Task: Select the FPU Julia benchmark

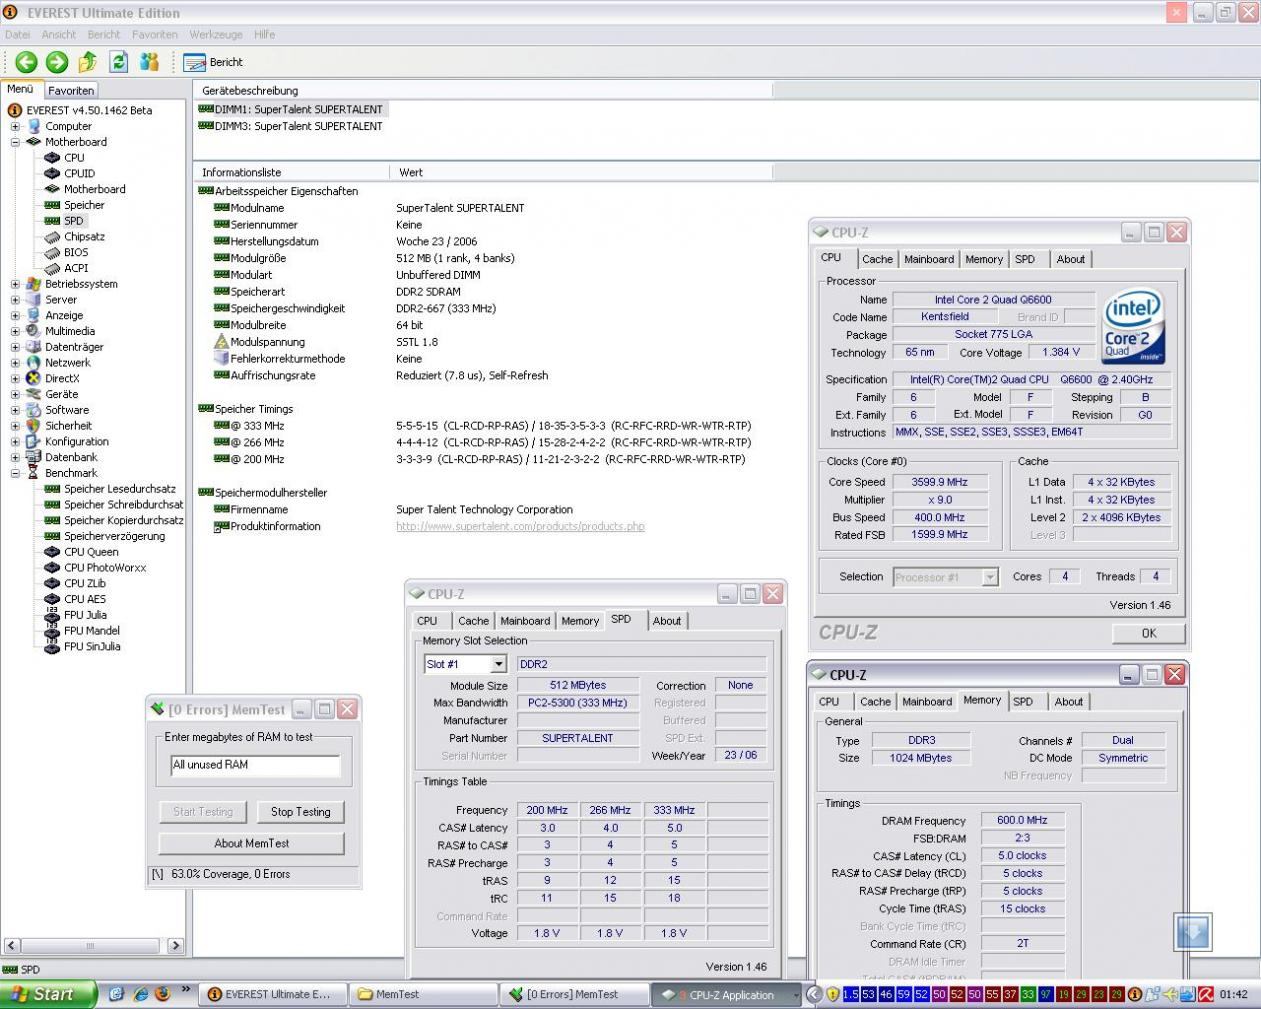Action: (85, 615)
